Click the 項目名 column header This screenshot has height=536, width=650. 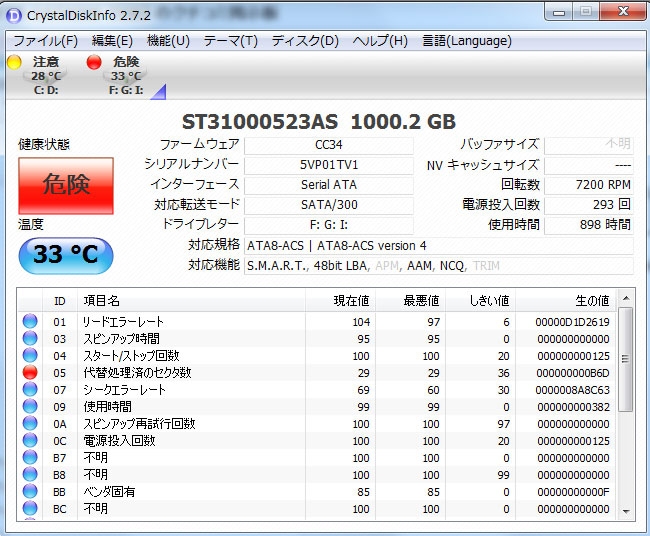(192, 301)
